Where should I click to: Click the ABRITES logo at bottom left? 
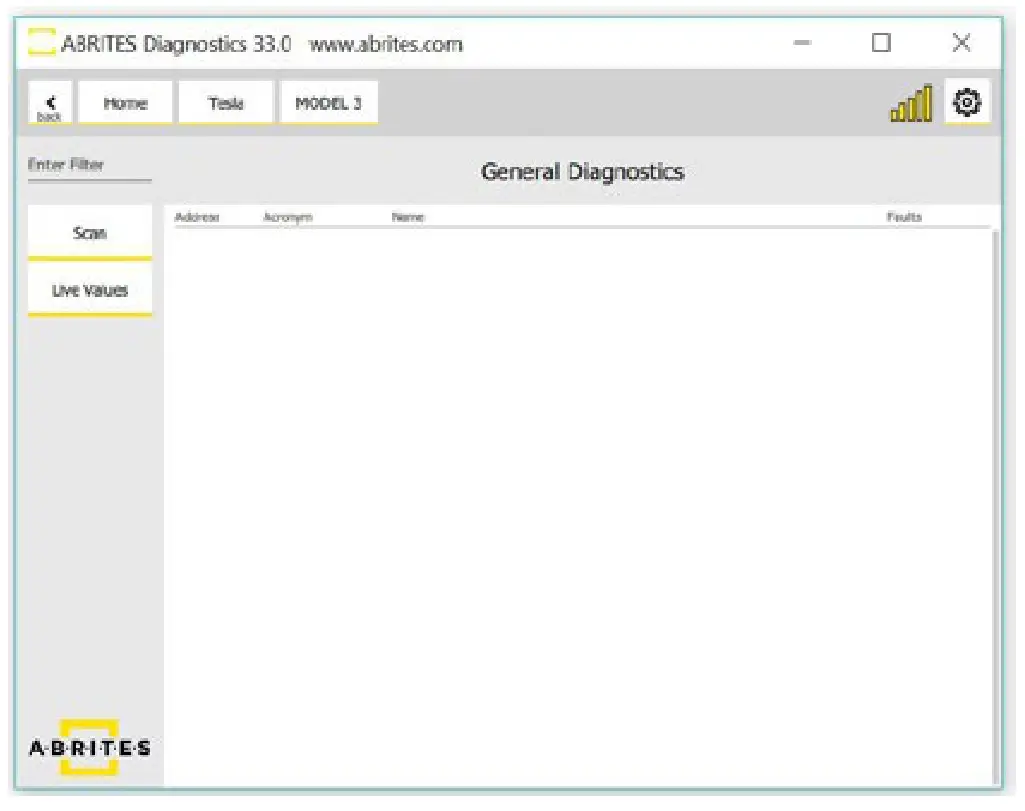pos(90,748)
